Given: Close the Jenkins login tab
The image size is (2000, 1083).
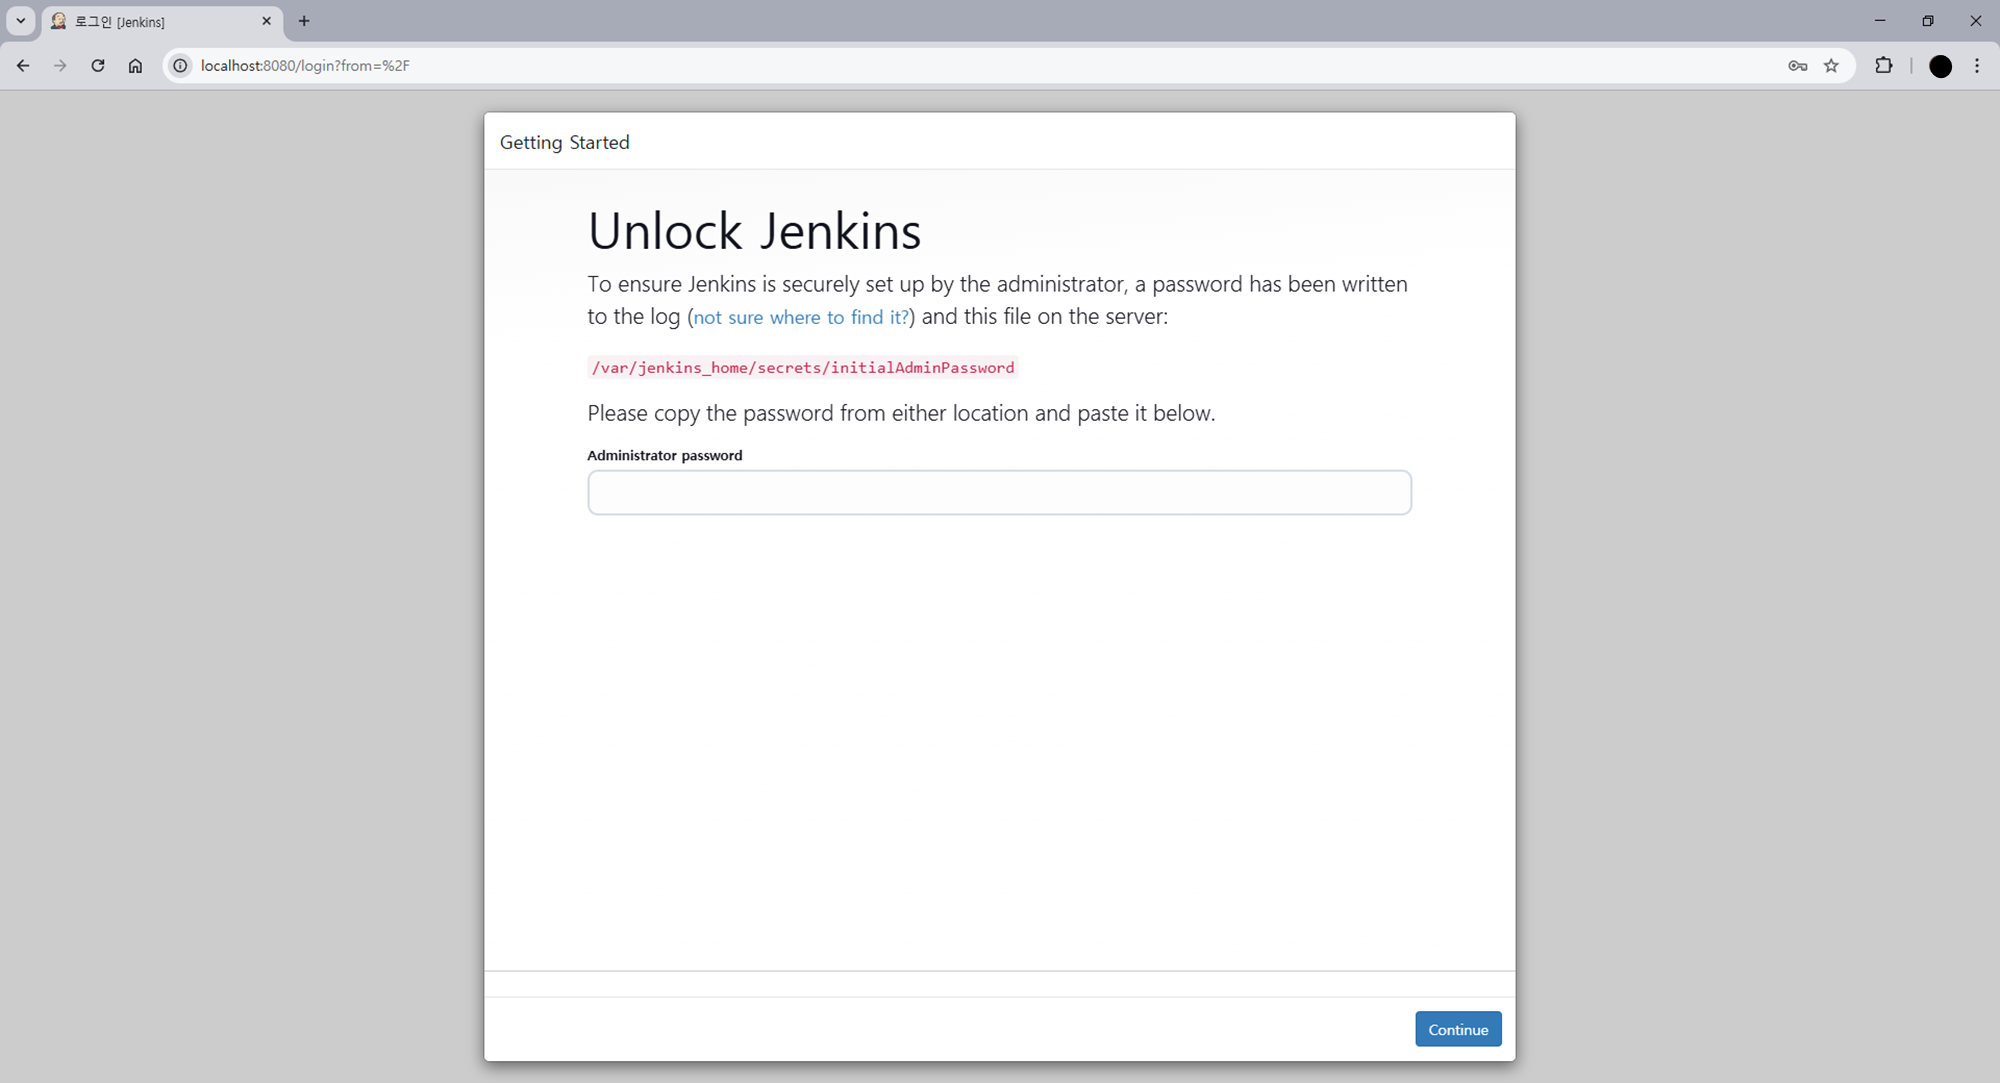Looking at the screenshot, I should click(x=266, y=21).
